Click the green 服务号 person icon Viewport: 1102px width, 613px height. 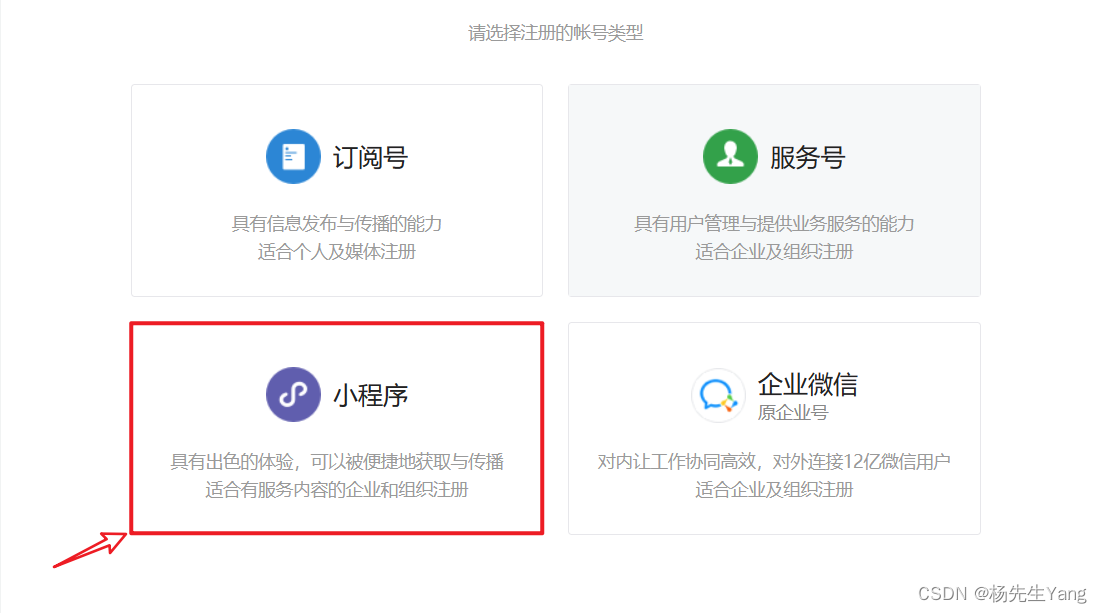pos(730,156)
